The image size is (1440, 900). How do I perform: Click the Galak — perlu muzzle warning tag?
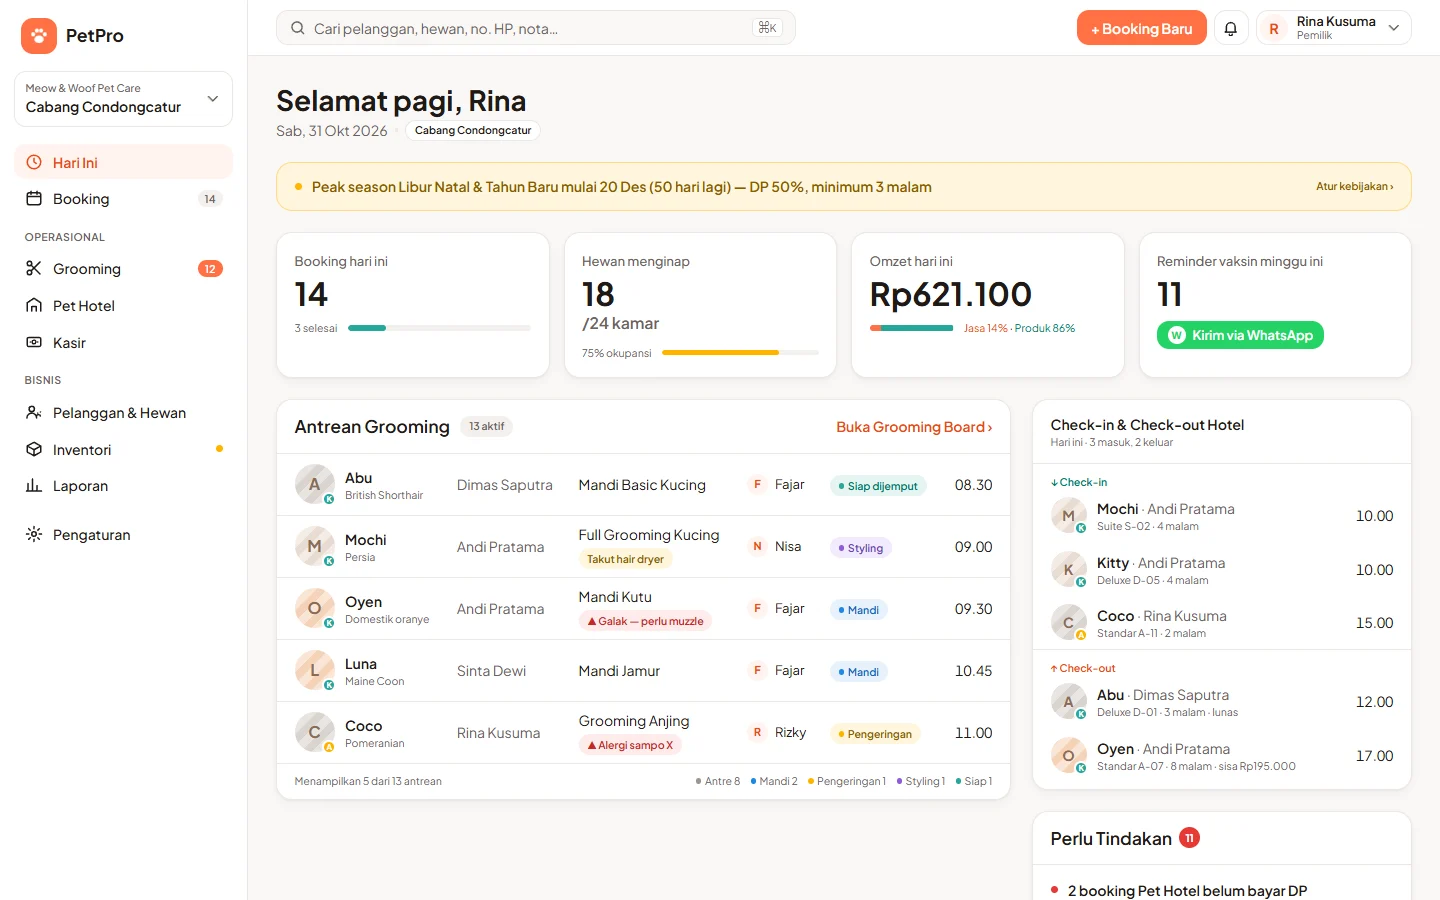coord(645,621)
